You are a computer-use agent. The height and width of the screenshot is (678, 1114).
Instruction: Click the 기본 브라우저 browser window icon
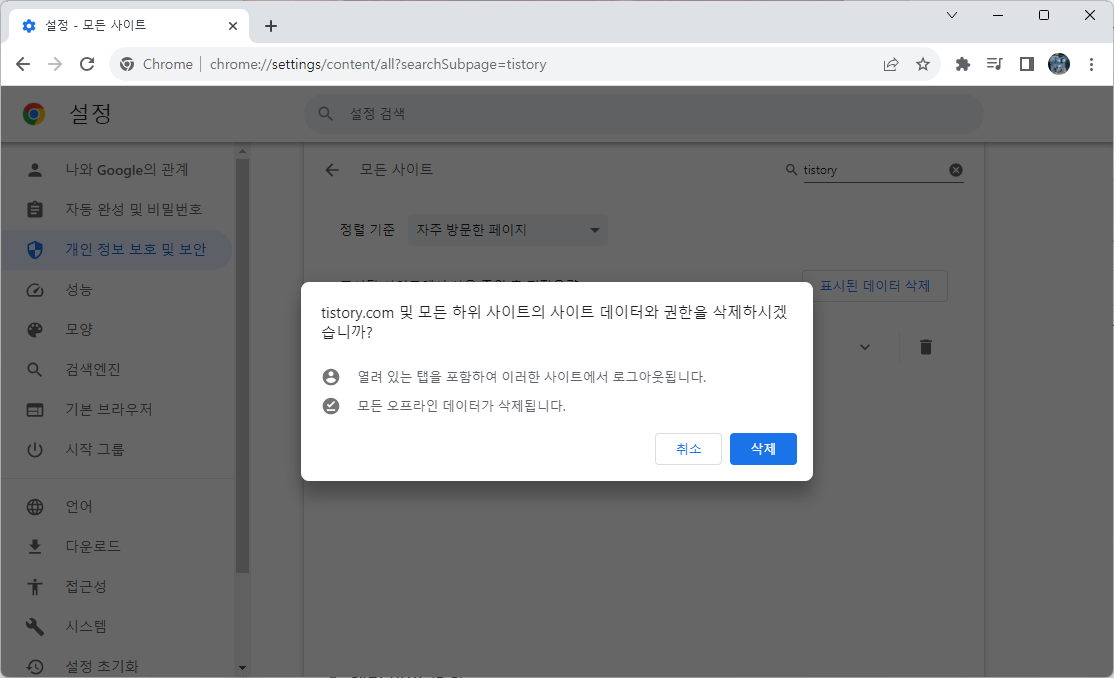click(x=35, y=410)
